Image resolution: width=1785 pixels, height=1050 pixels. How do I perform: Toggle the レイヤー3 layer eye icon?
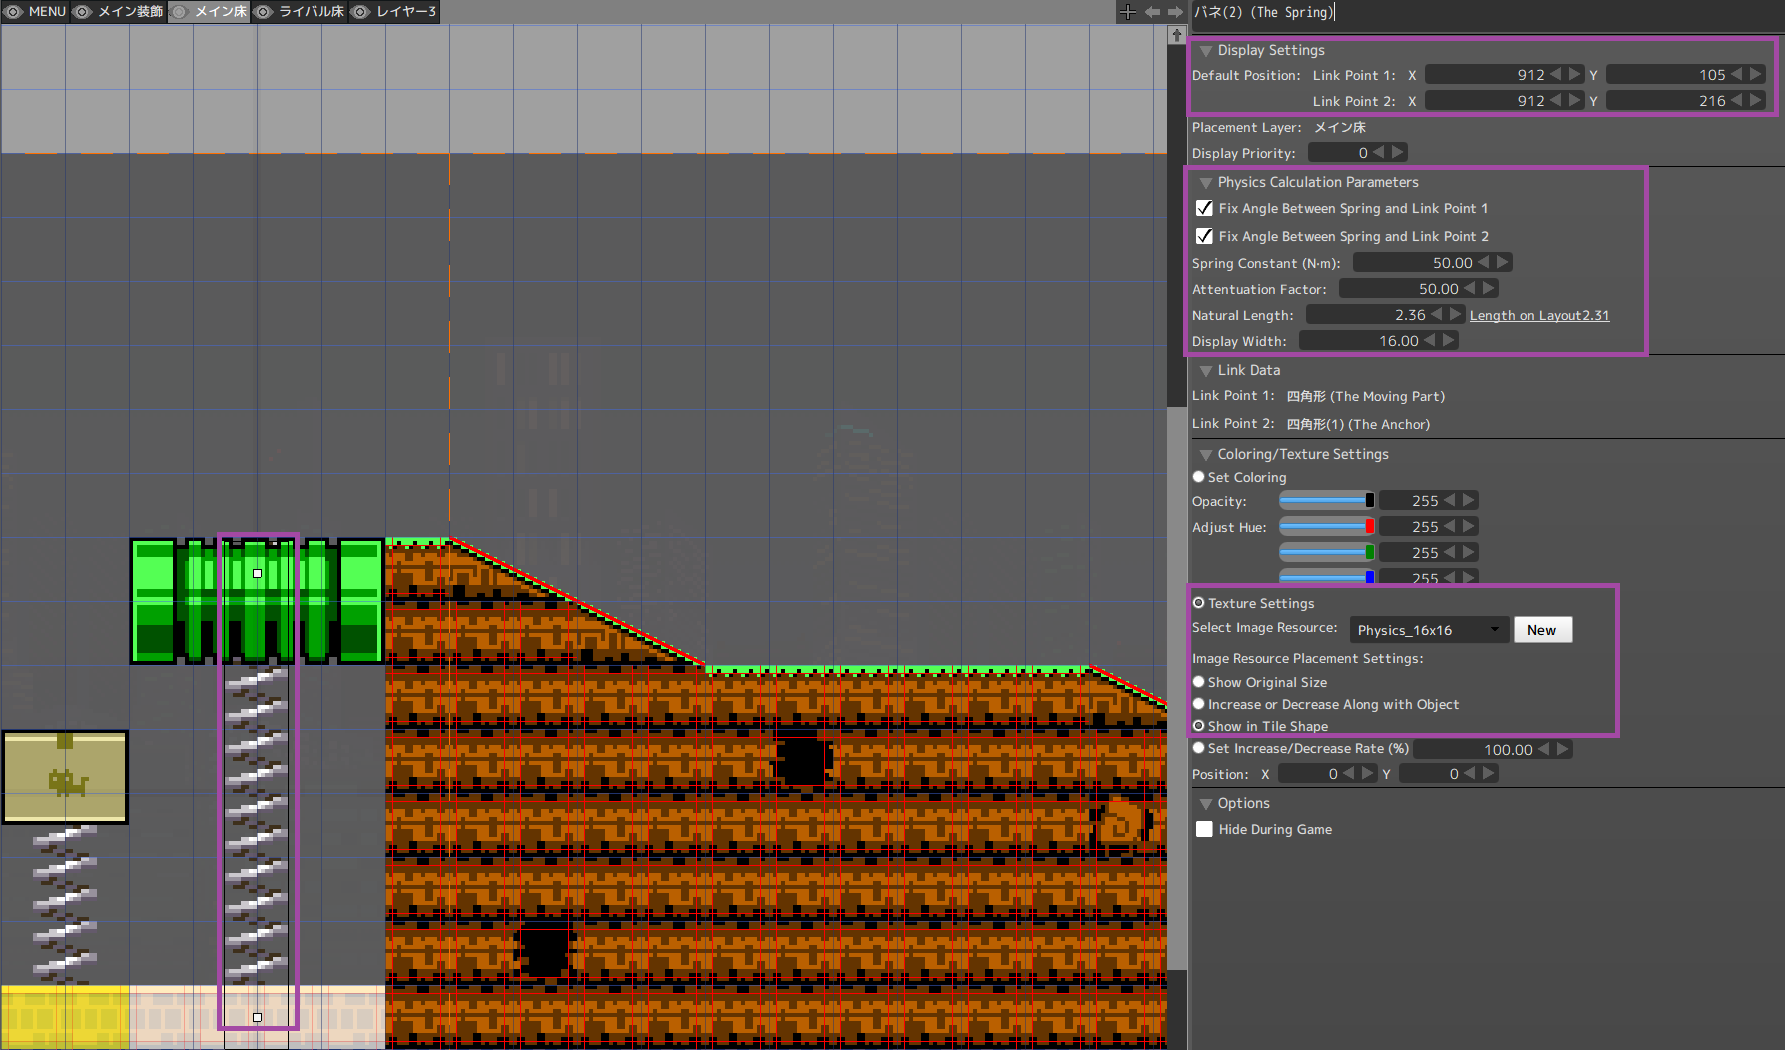coord(360,11)
